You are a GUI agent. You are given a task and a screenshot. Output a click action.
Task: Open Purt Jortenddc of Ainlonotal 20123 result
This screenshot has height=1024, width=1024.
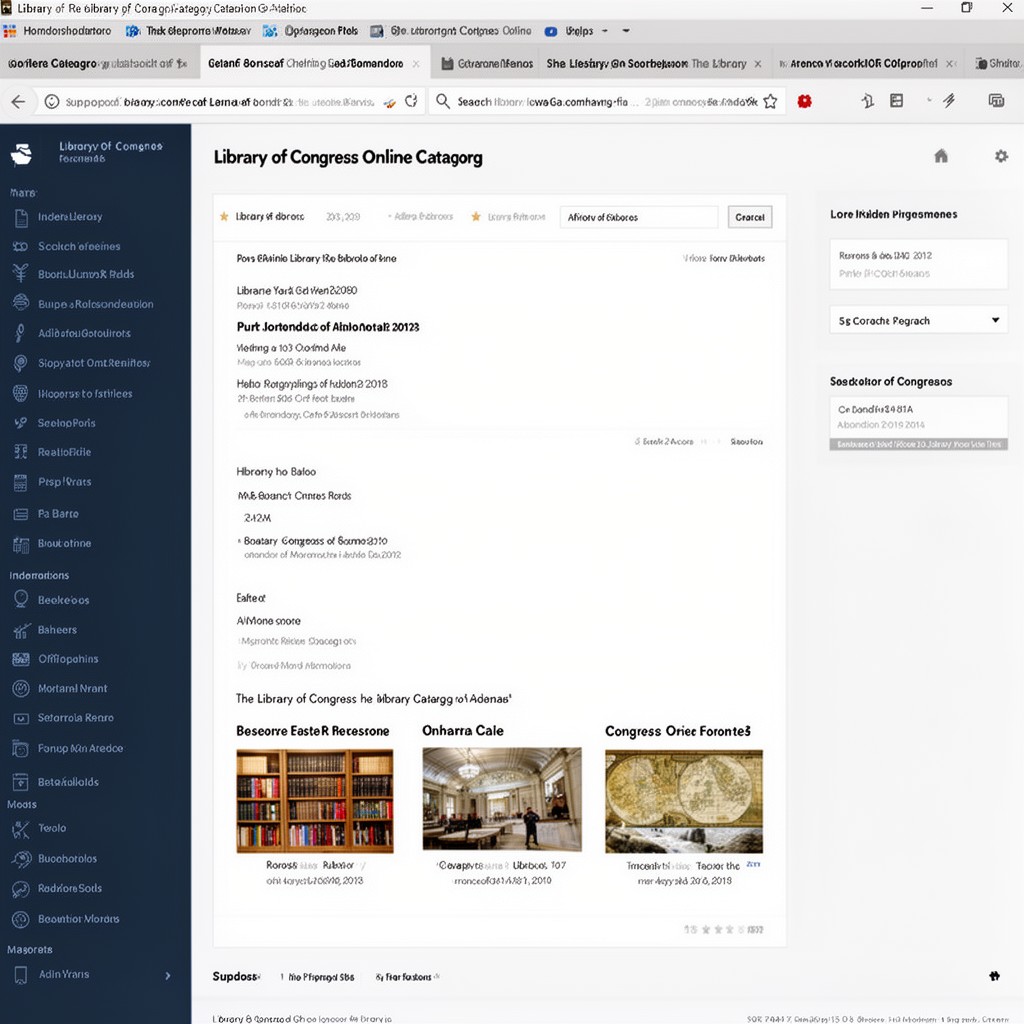pos(328,327)
